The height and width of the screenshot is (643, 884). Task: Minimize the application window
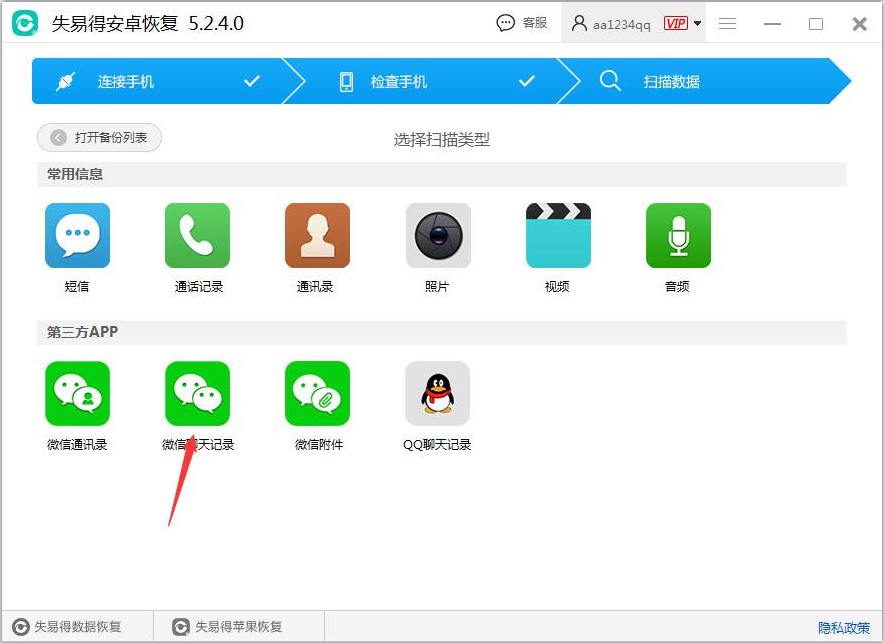click(x=772, y=24)
